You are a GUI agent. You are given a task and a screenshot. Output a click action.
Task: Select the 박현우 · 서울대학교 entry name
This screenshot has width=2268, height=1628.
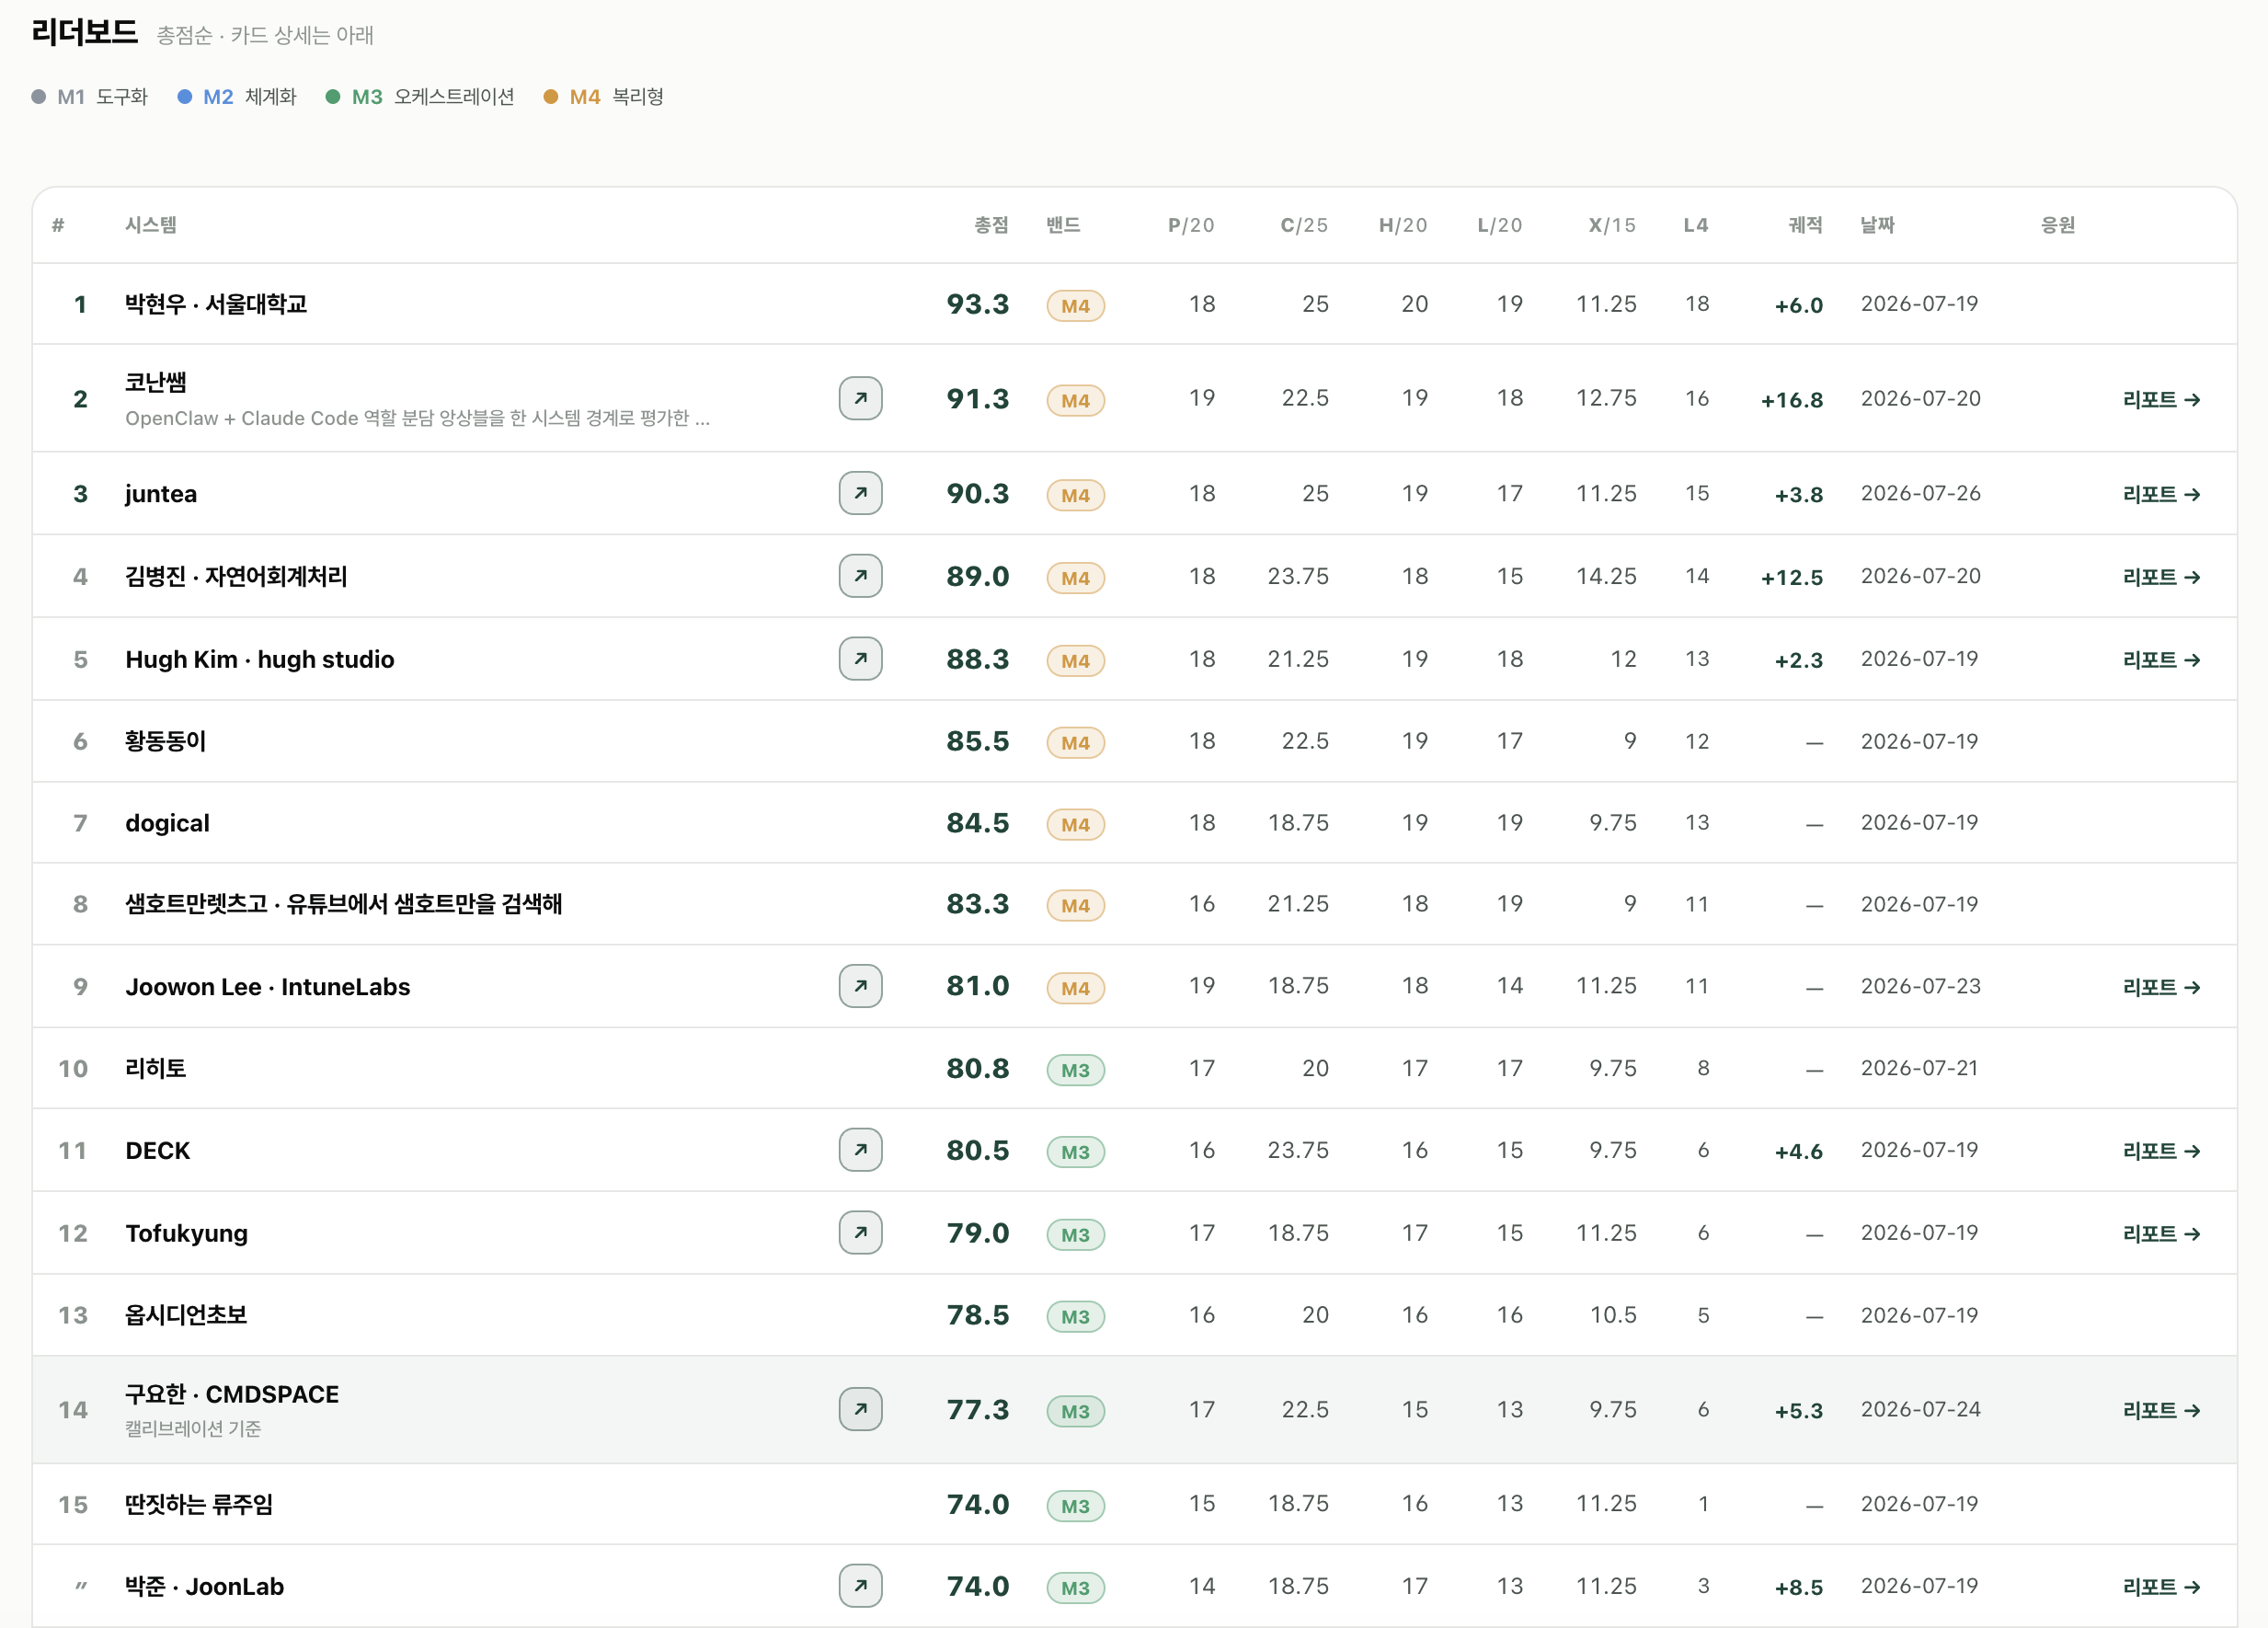point(216,304)
